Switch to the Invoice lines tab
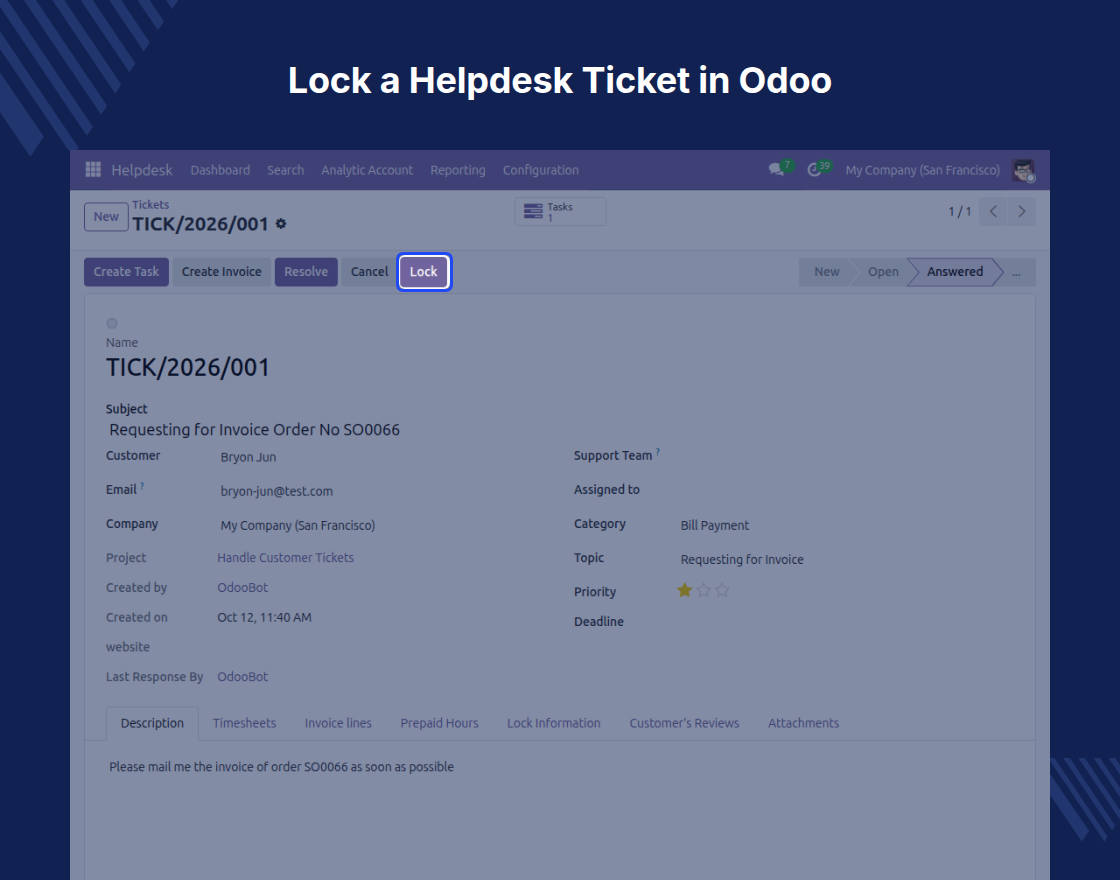Screen dimensions: 1120x880 pos(338,723)
